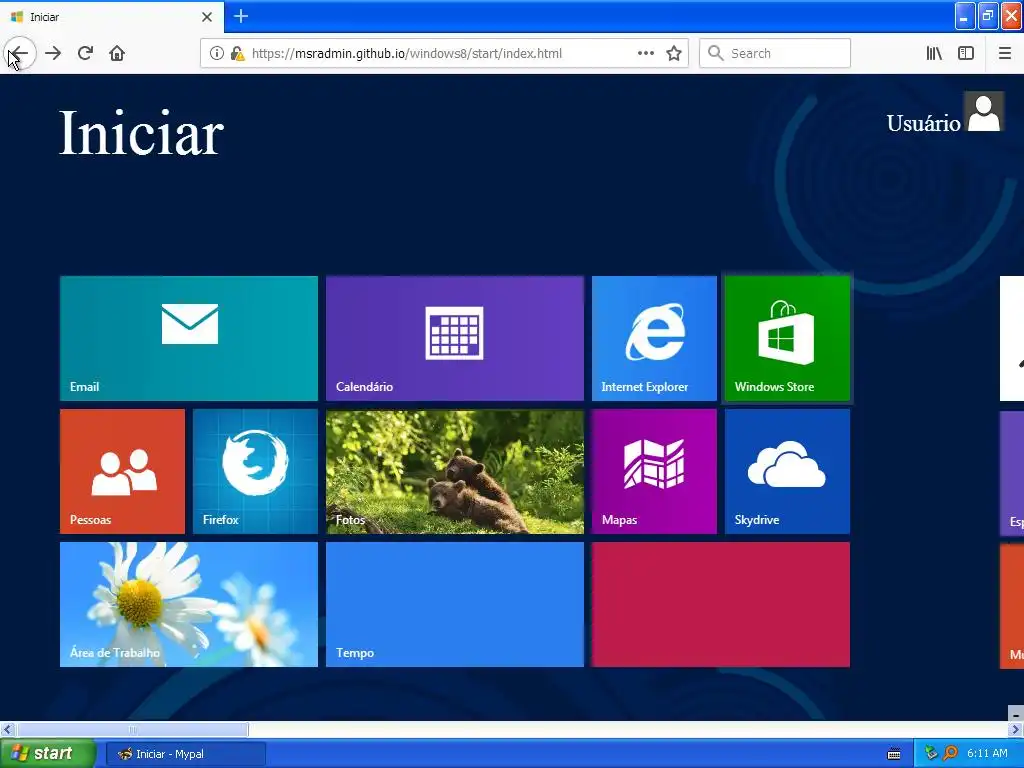Click the unlabeled crimson tile
This screenshot has height=768, width=1024.
720,605
